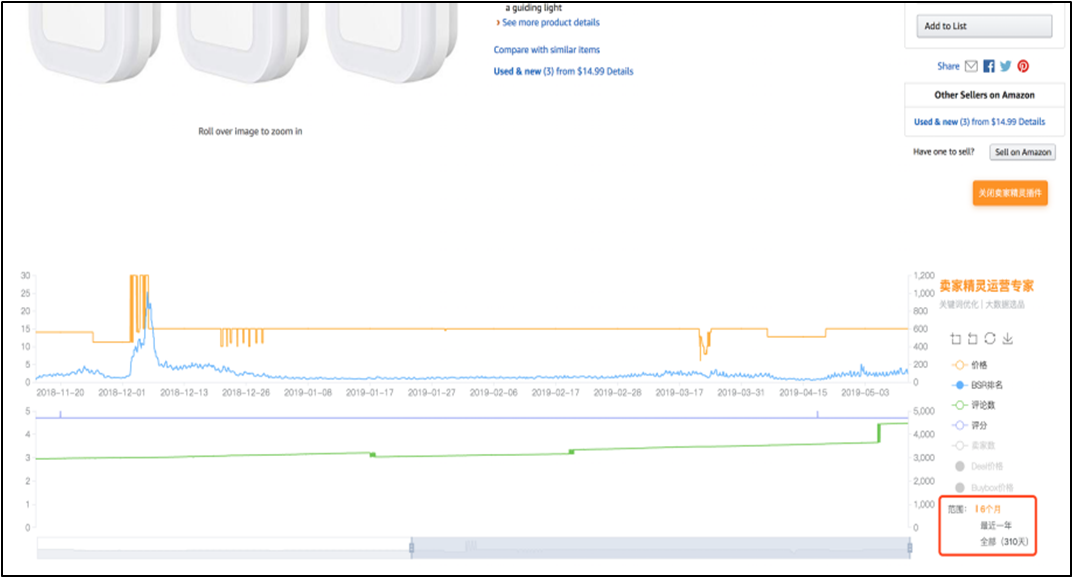Screen dimensions: 1073x578
Task: Expand See more product details
Action: coord(550,22)
